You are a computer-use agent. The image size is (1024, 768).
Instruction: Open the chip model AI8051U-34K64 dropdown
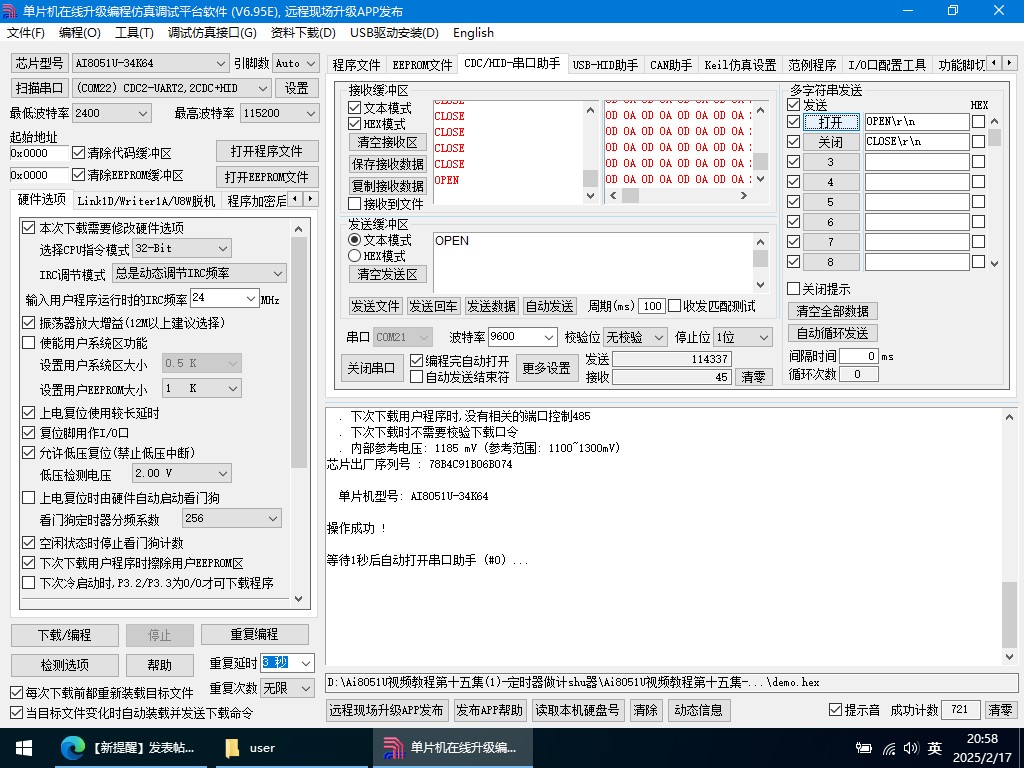(x=221, y=63)
